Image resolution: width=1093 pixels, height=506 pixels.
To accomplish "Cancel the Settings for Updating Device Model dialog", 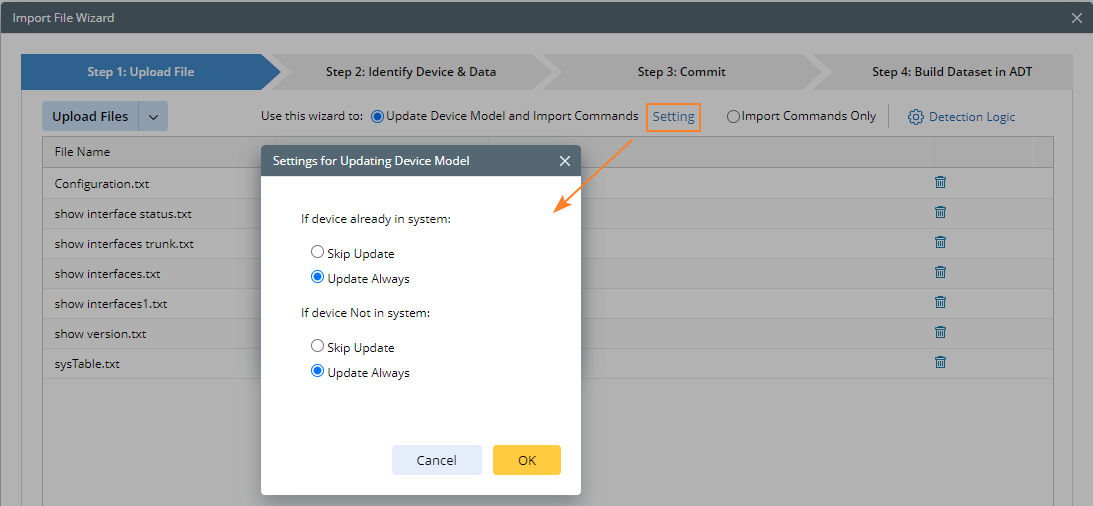I will coord(436,460).
